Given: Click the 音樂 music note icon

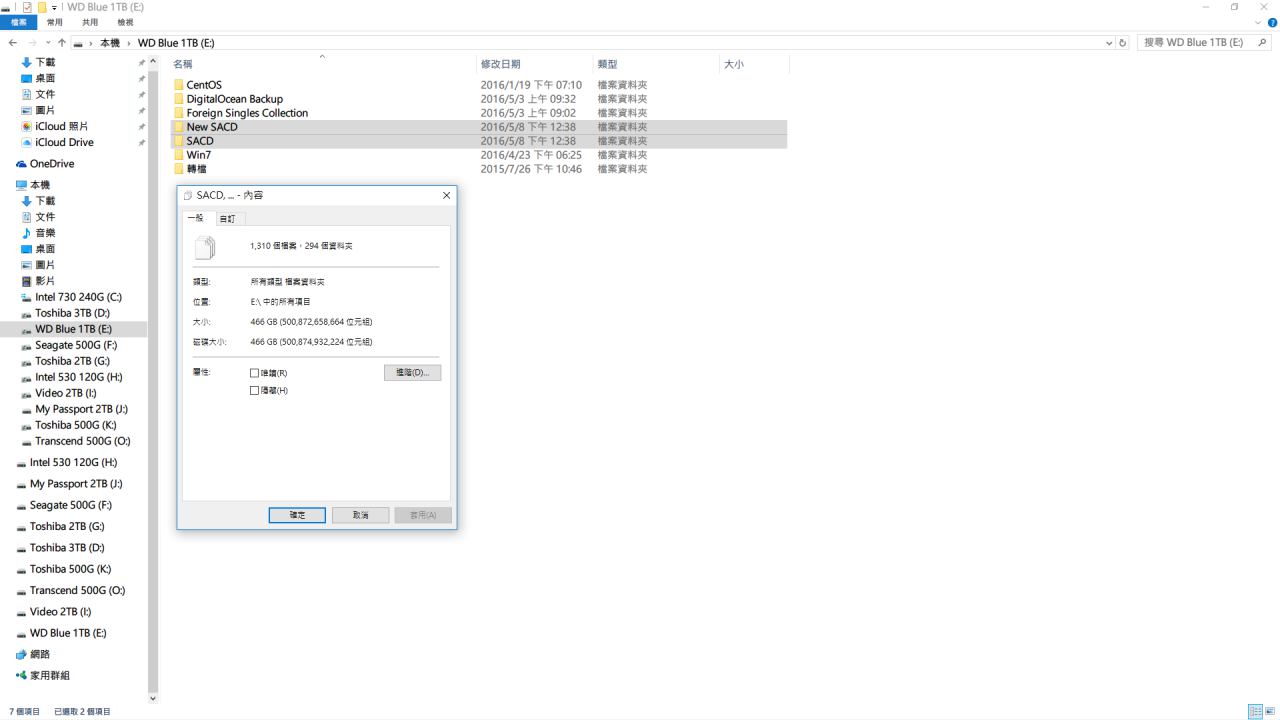Looking at the screenshot, I should pyautogui.click(x=26, y=233).
